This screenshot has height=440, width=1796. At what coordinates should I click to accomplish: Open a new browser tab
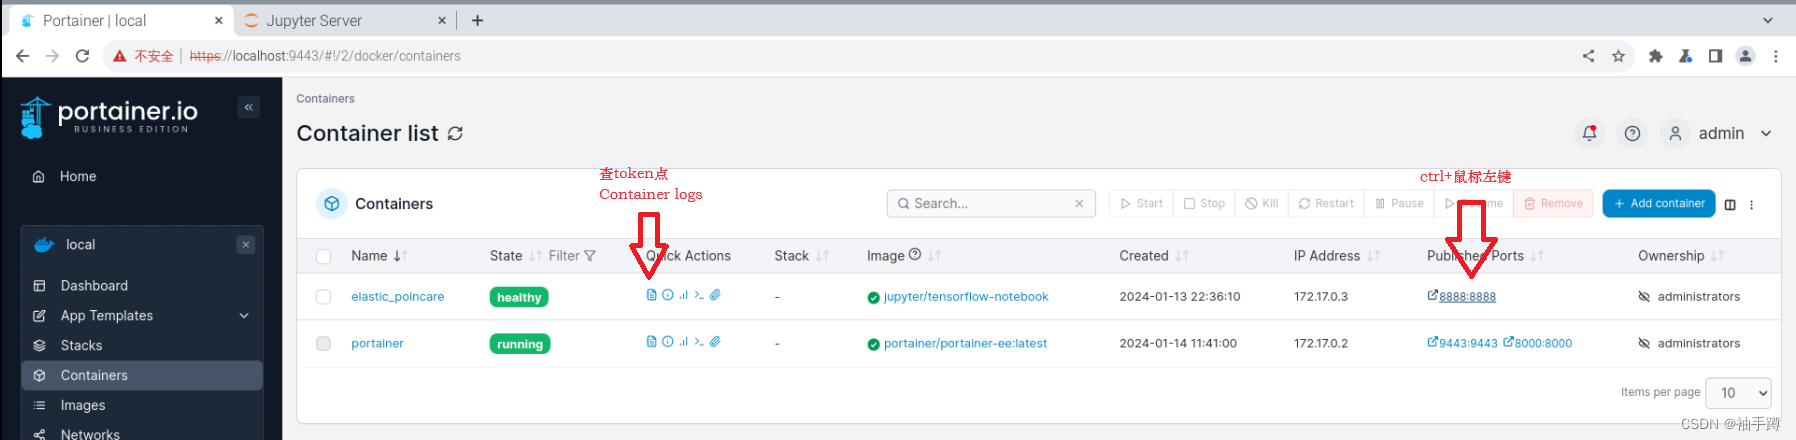click(x=478, y=20)
